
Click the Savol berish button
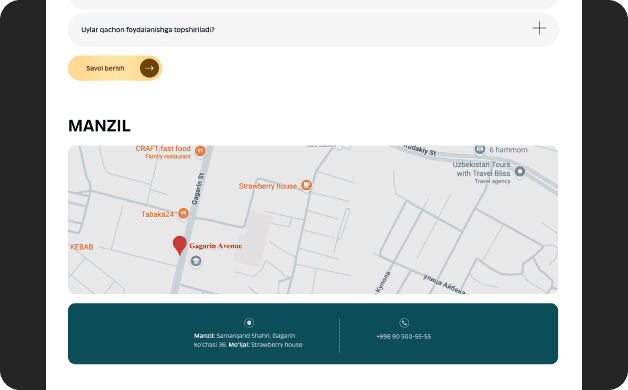pos(115,68)
